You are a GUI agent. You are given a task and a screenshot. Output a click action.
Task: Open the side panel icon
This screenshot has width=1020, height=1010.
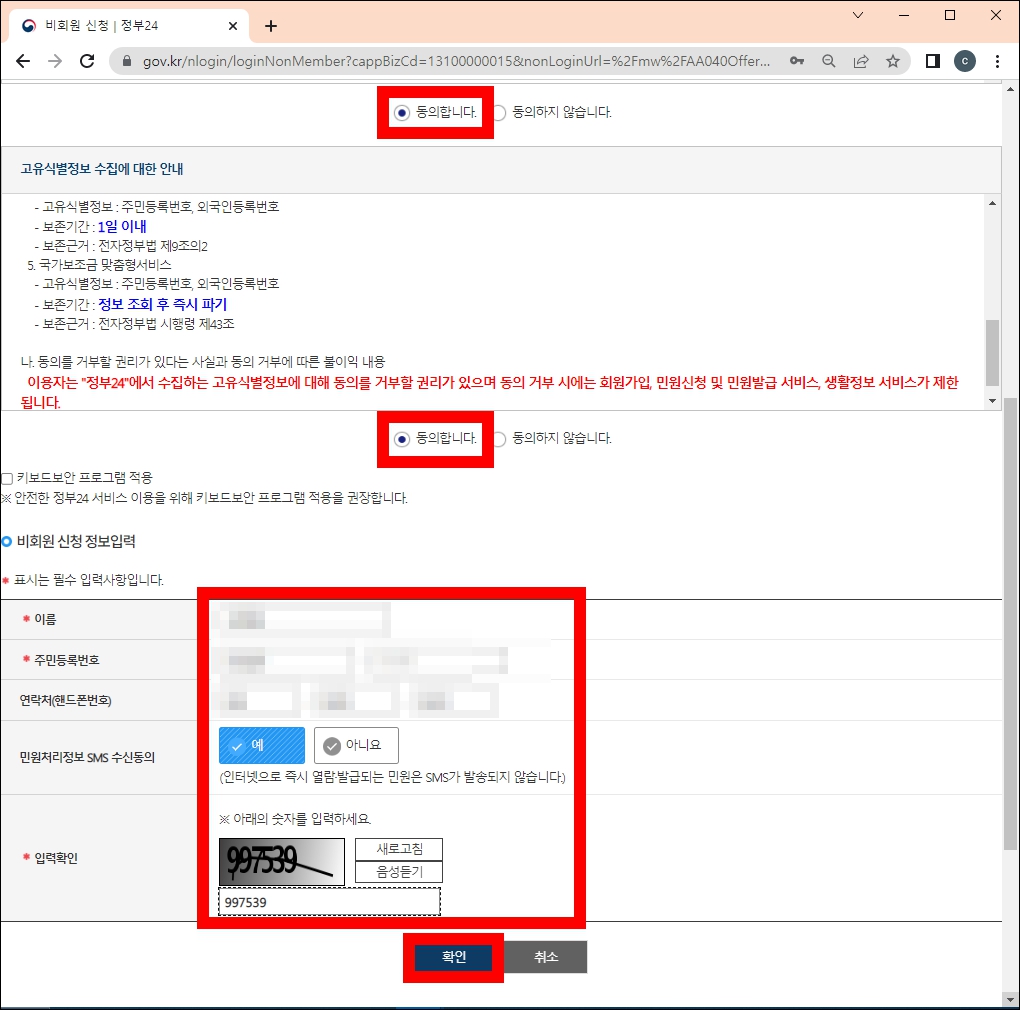point(930,61)
